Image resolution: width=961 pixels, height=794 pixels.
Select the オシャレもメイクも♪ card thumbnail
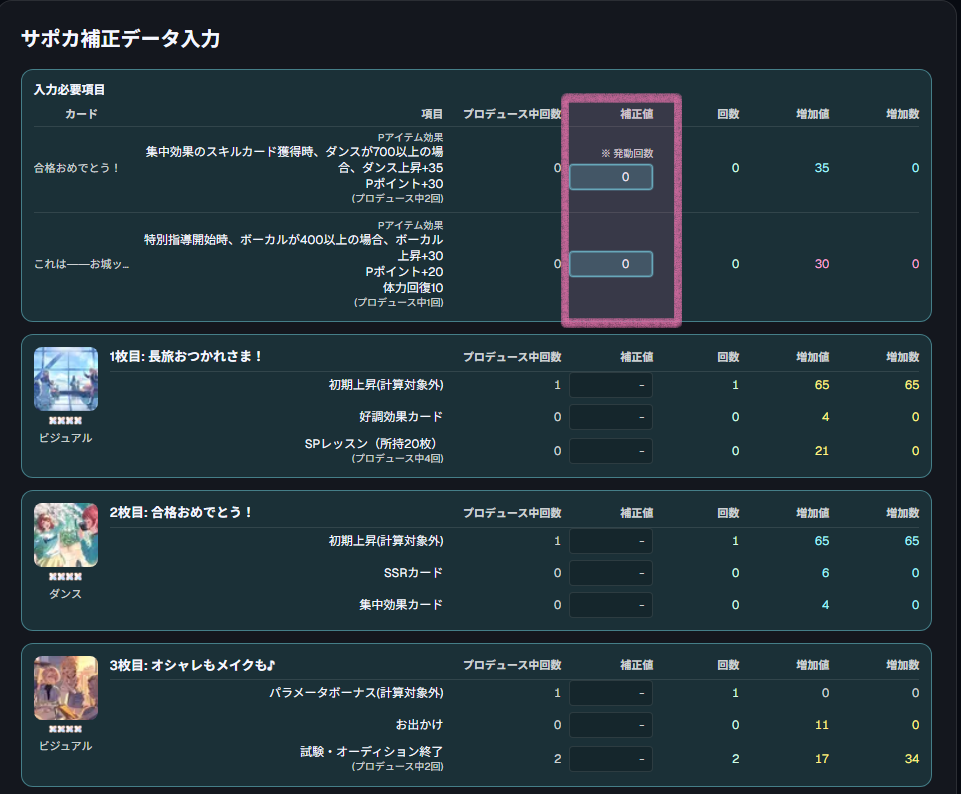point(65,686)
